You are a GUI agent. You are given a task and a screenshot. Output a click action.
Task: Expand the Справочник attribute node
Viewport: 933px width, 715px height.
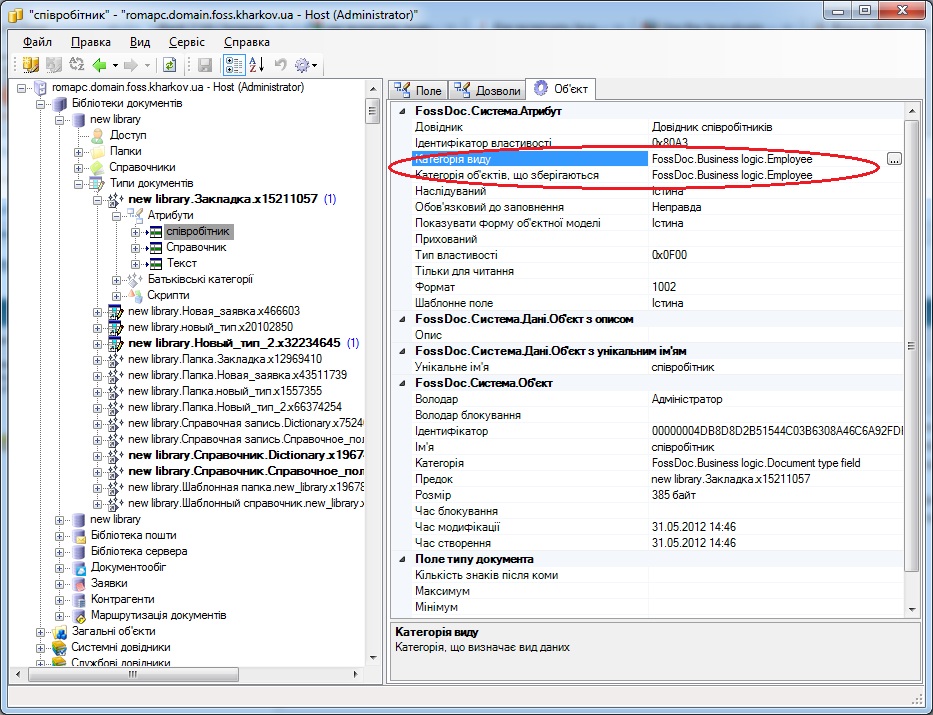(135, 248)
